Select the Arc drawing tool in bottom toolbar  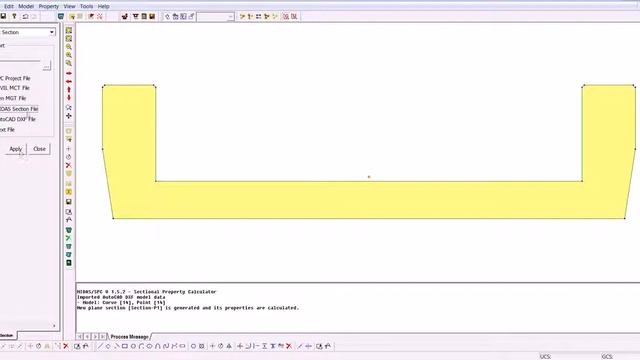141,346
